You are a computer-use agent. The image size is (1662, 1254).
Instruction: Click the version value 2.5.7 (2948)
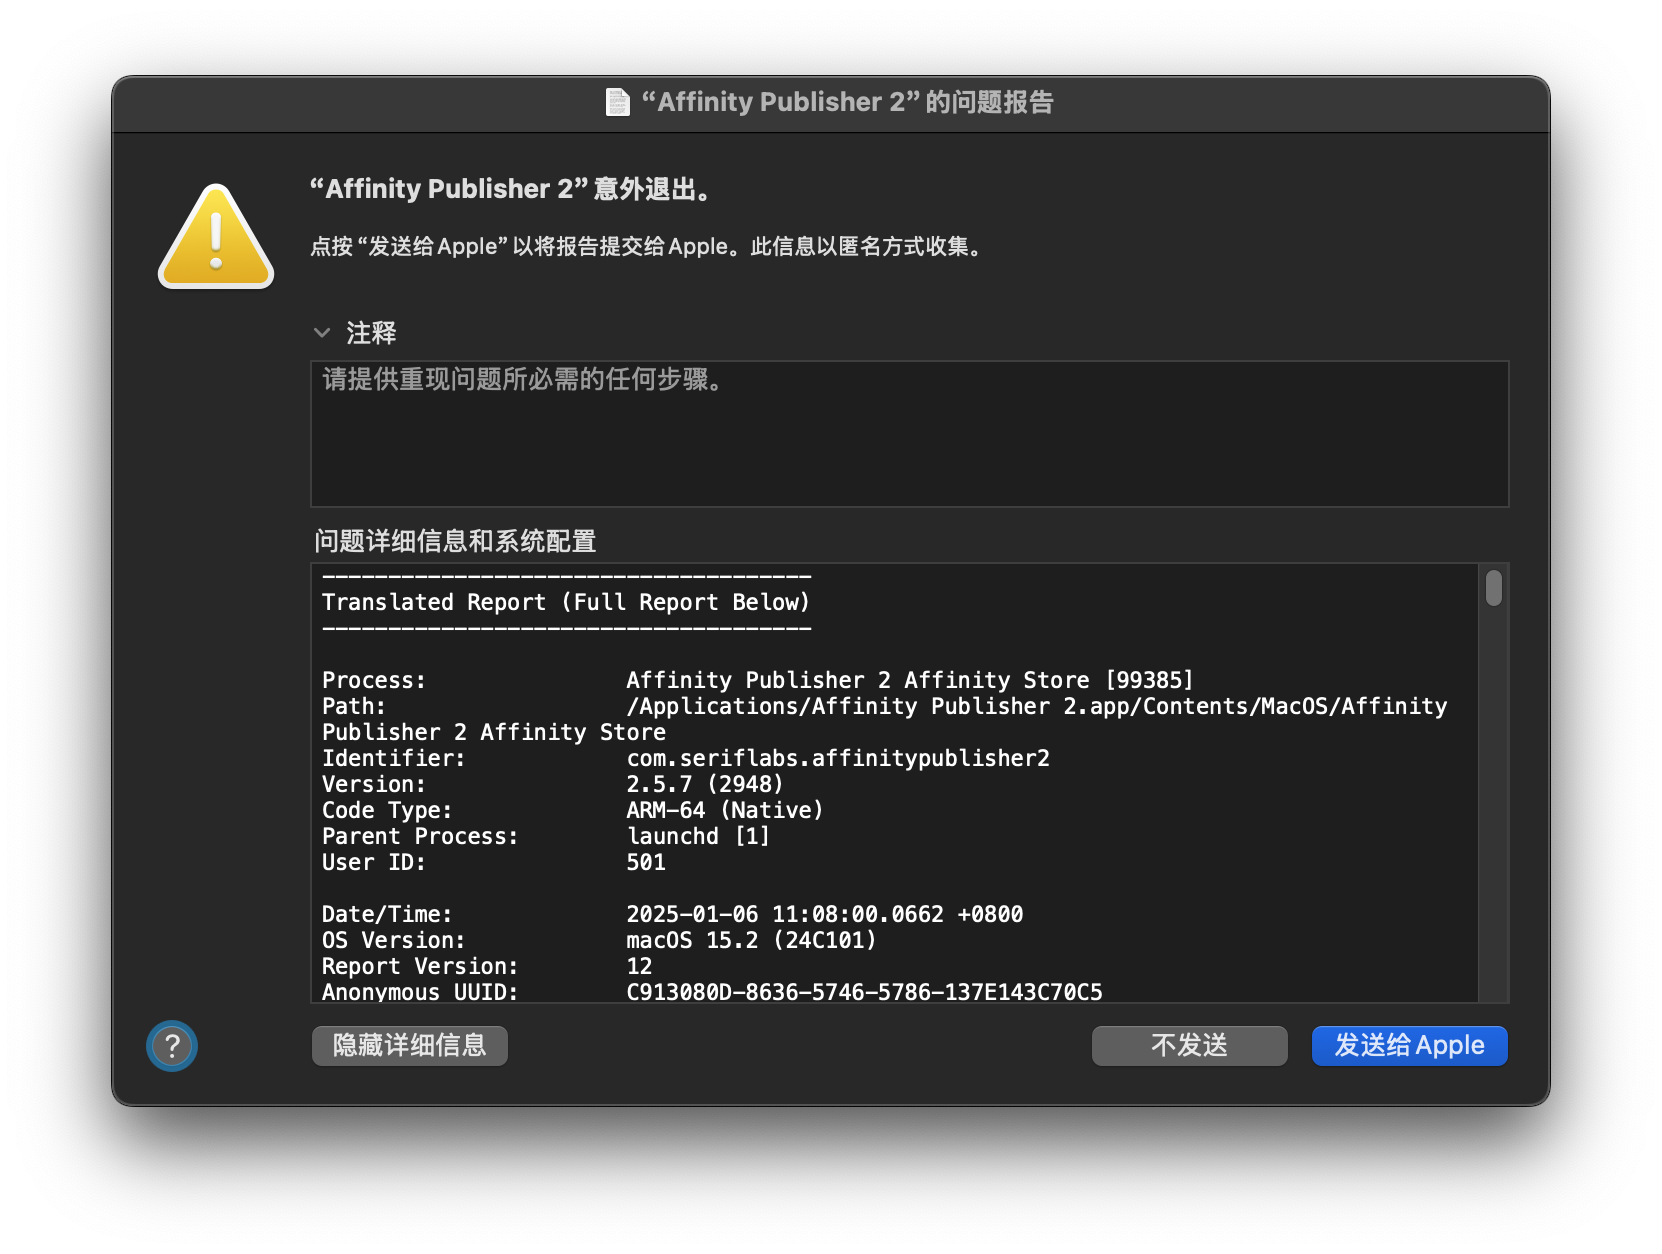coord(705,784)
